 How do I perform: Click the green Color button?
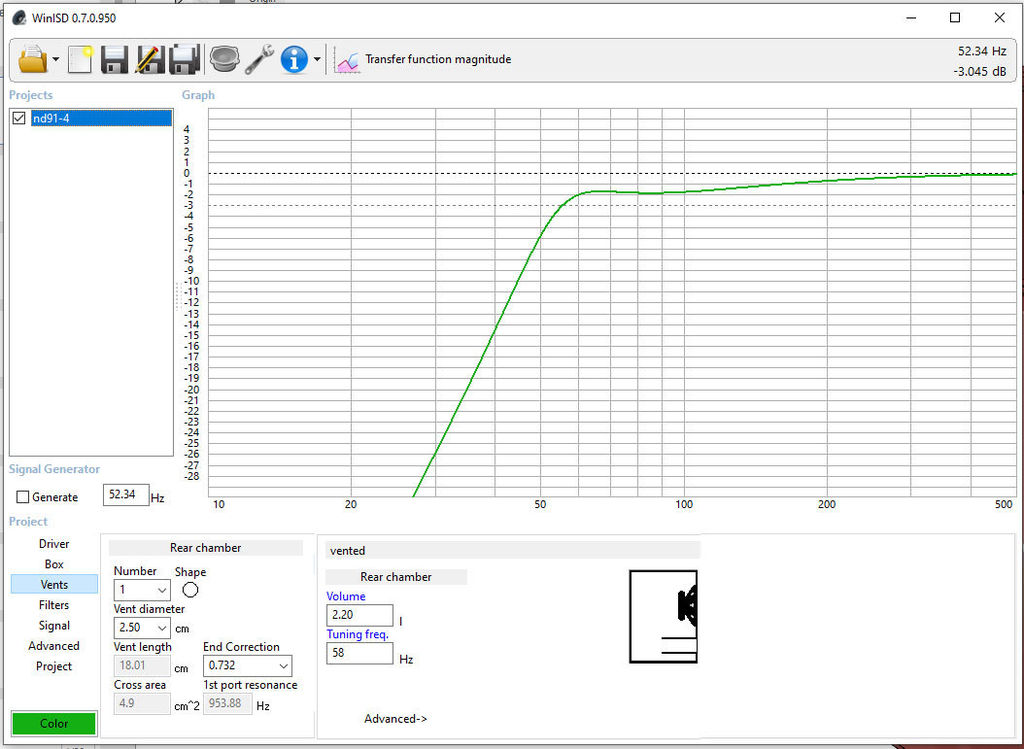point(54,724)
